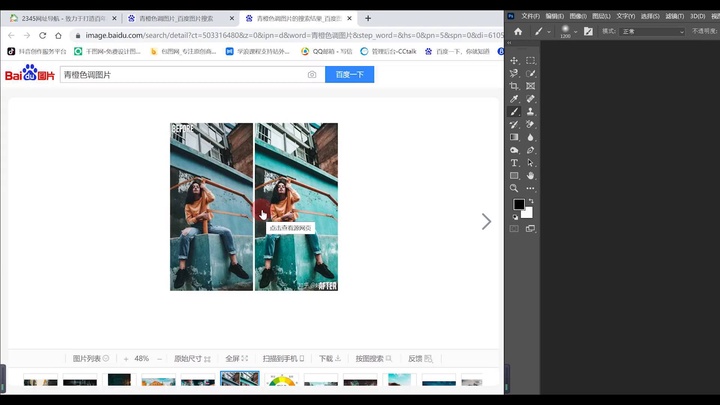Select the Zoom magnifier tool
Viewport: 720px width, 405px height.
click(515, 188)
